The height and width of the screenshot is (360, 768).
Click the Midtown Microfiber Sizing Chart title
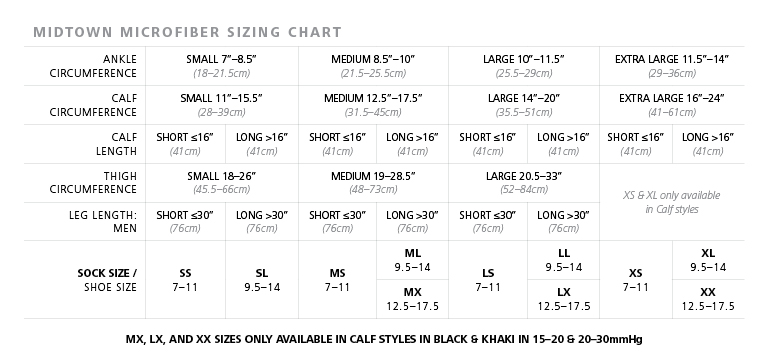[x=187, y=32]
